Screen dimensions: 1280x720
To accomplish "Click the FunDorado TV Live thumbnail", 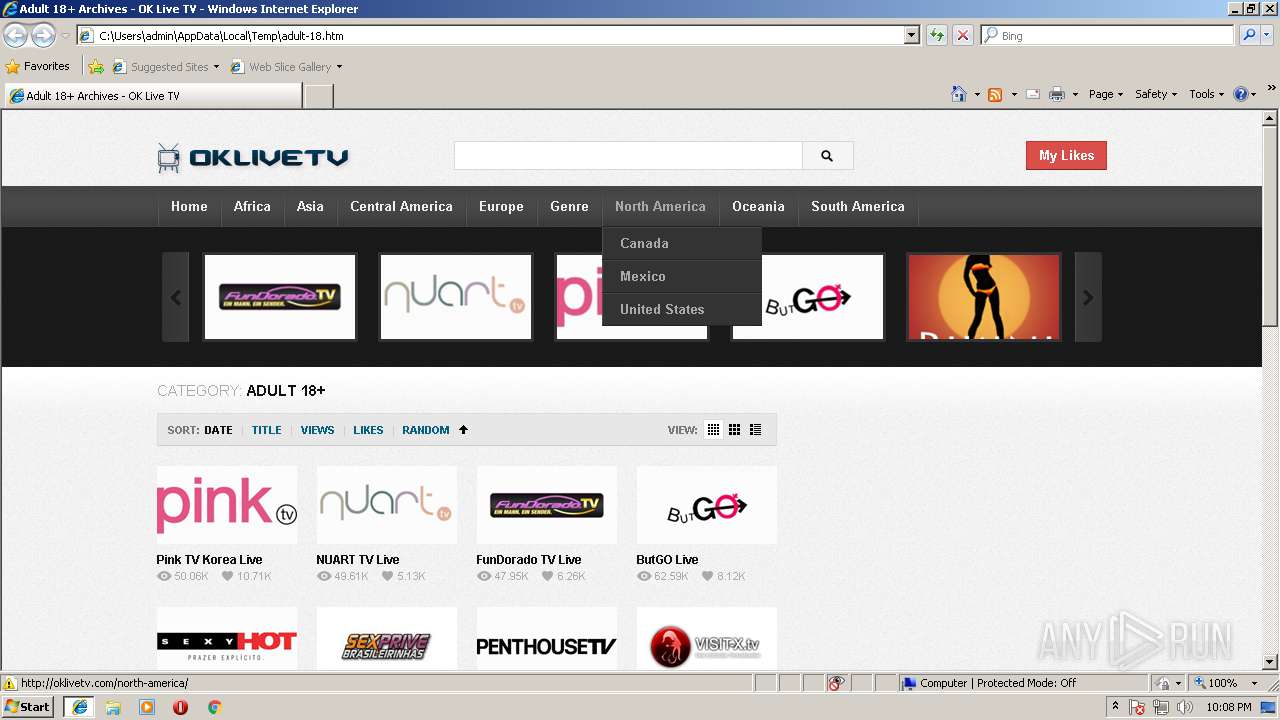I will (547, 505).
